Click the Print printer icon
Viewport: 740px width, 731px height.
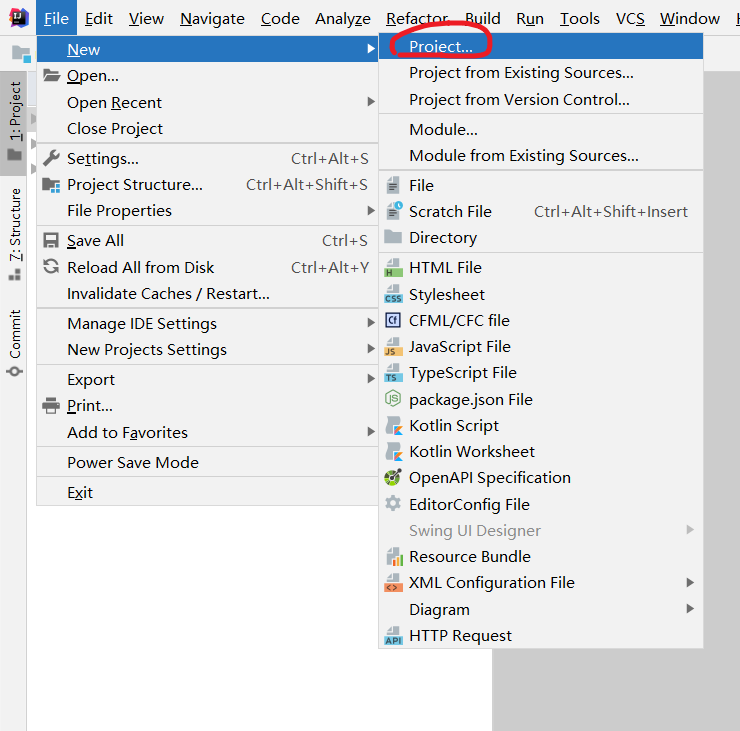(x=51, y=405)
